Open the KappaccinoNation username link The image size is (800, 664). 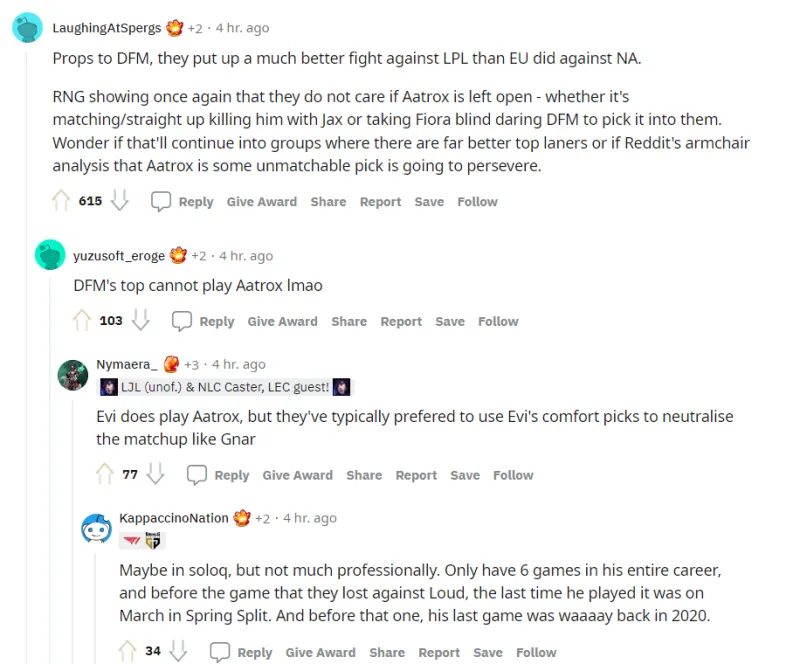pyautogui.click(x=174, y=518)
